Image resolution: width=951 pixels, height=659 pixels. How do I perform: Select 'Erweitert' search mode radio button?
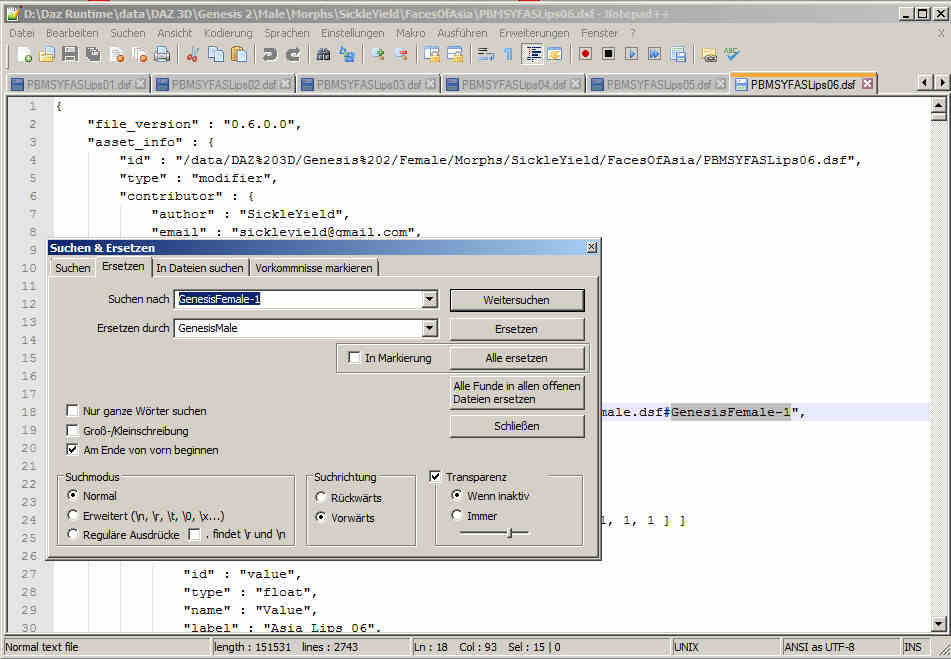point(72,515)
